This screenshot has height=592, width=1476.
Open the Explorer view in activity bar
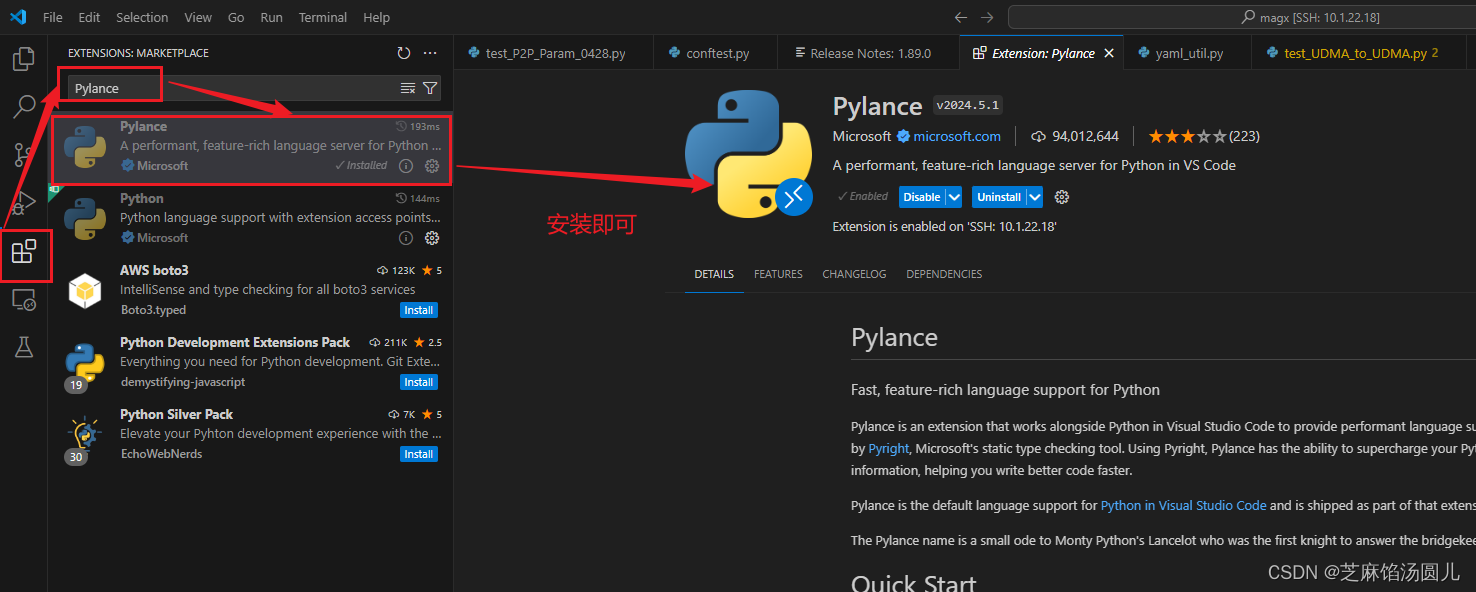click(x=24, y=59)
